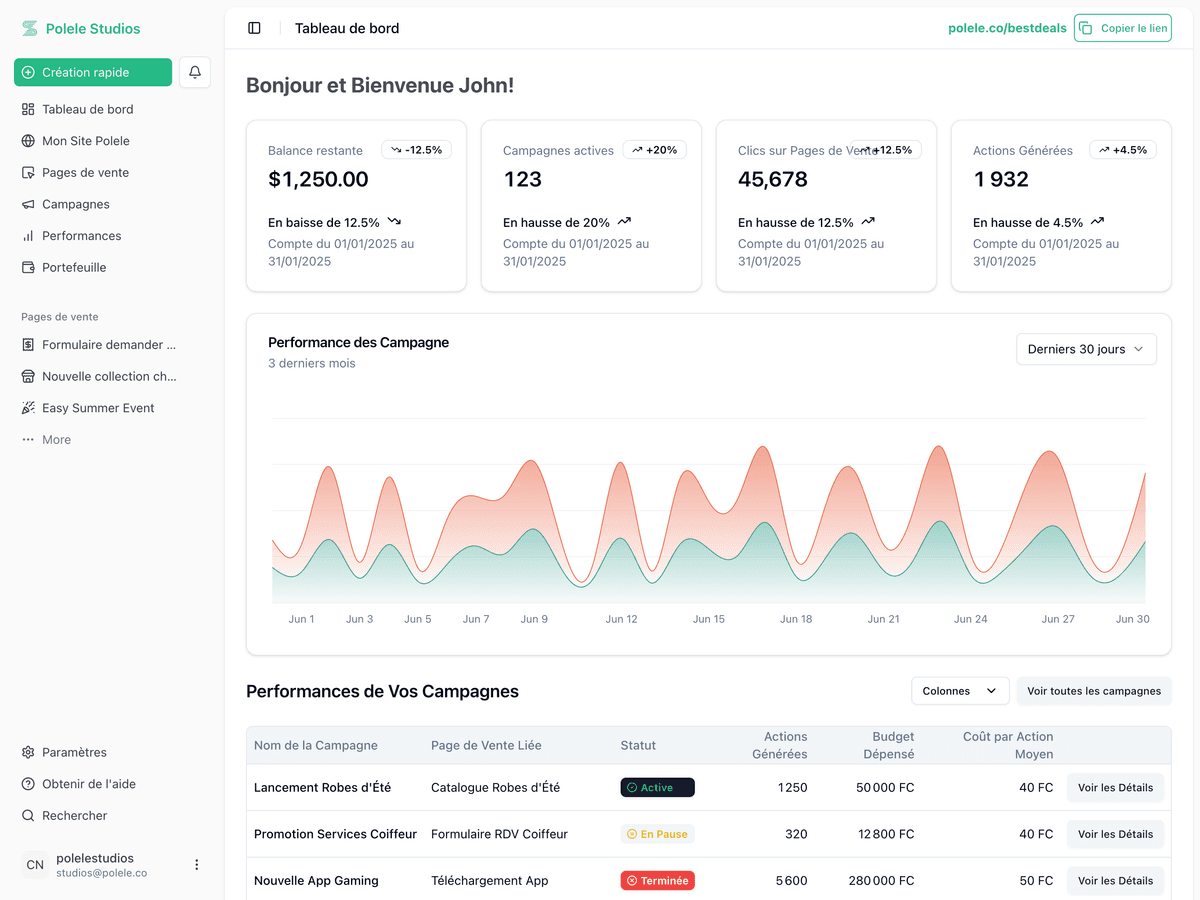Click the Campagnes megaphone icon
This screenshot has width=1200, height=900.
coord(28,204)
